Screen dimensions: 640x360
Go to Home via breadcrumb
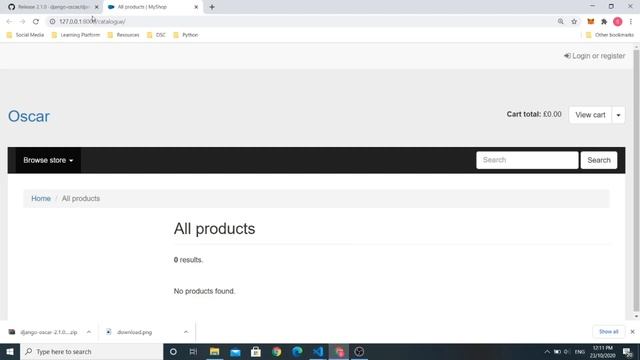tap(41, 199)
